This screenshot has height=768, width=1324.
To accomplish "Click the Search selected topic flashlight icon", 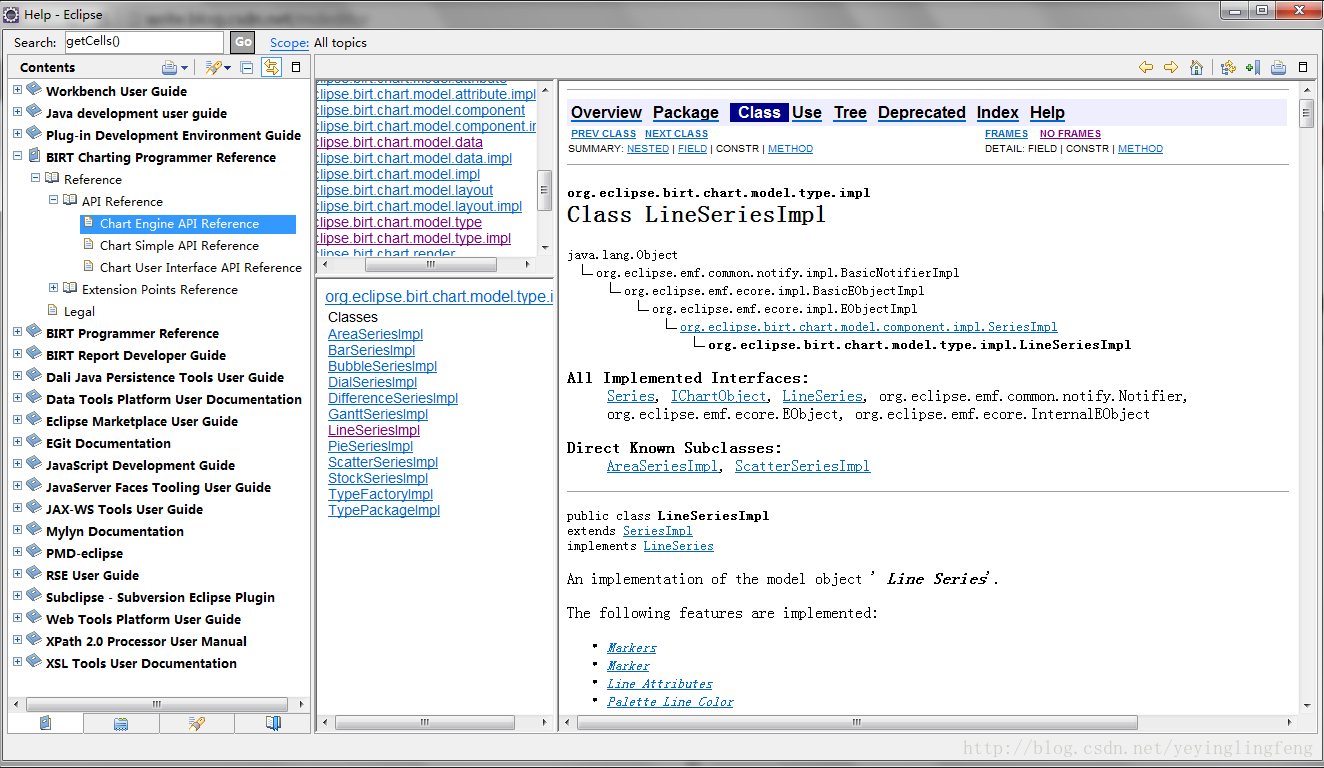I will (213, 67).
